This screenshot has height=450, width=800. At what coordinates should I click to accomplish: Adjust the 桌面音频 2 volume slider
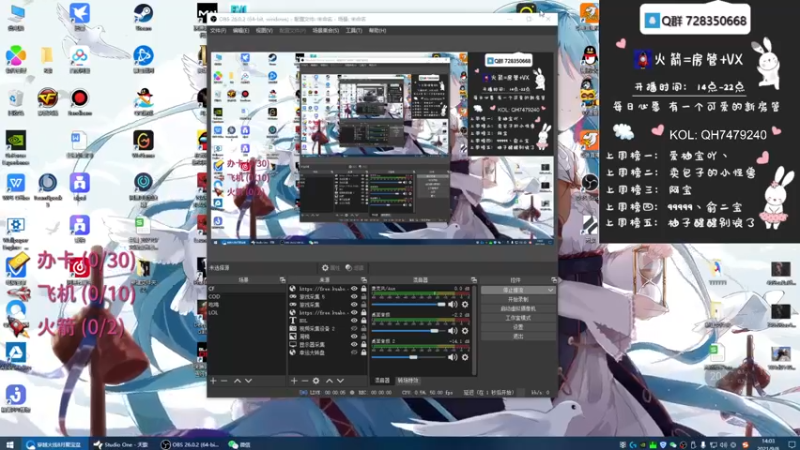(409, 357)
